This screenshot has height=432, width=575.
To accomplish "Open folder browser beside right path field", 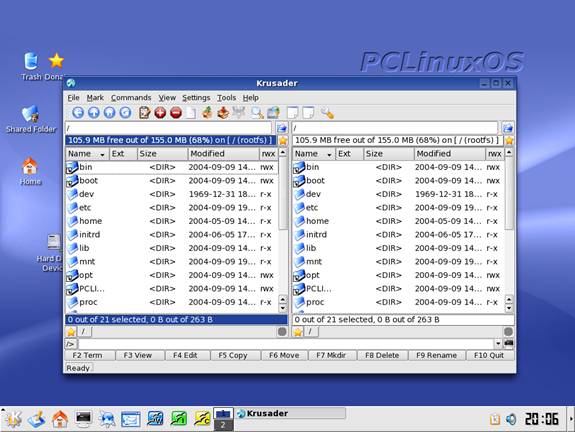I will 508,128.
